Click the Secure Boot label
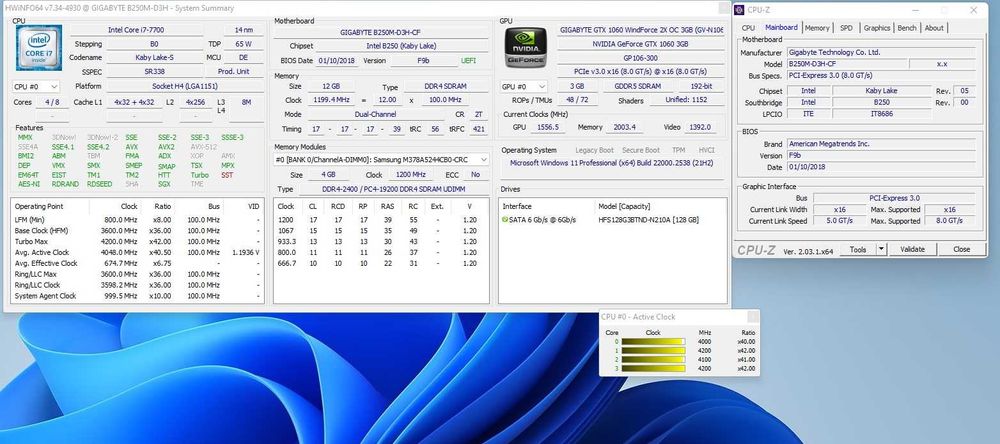The width and height of the screenshot is (1000, 444). click(x=641, y=151)
